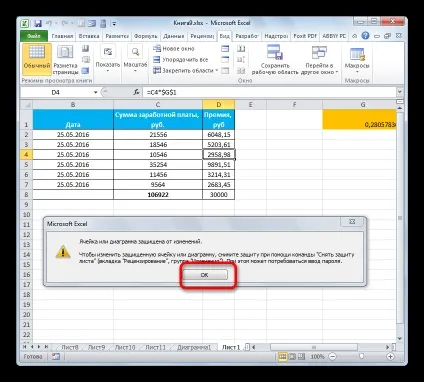424x382 pixels.
Task: Select row 4 header
Action: [x=26, y=154]
